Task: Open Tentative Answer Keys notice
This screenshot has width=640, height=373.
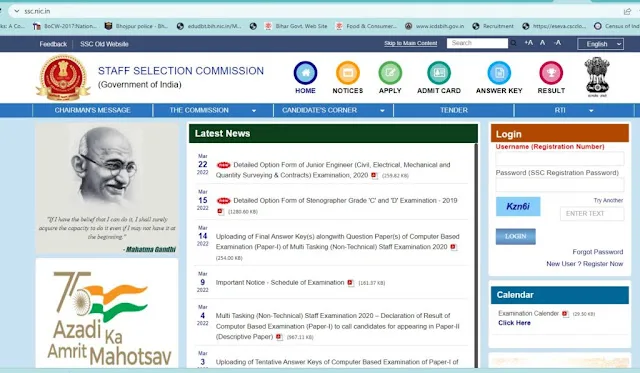Action: (337, 362)
